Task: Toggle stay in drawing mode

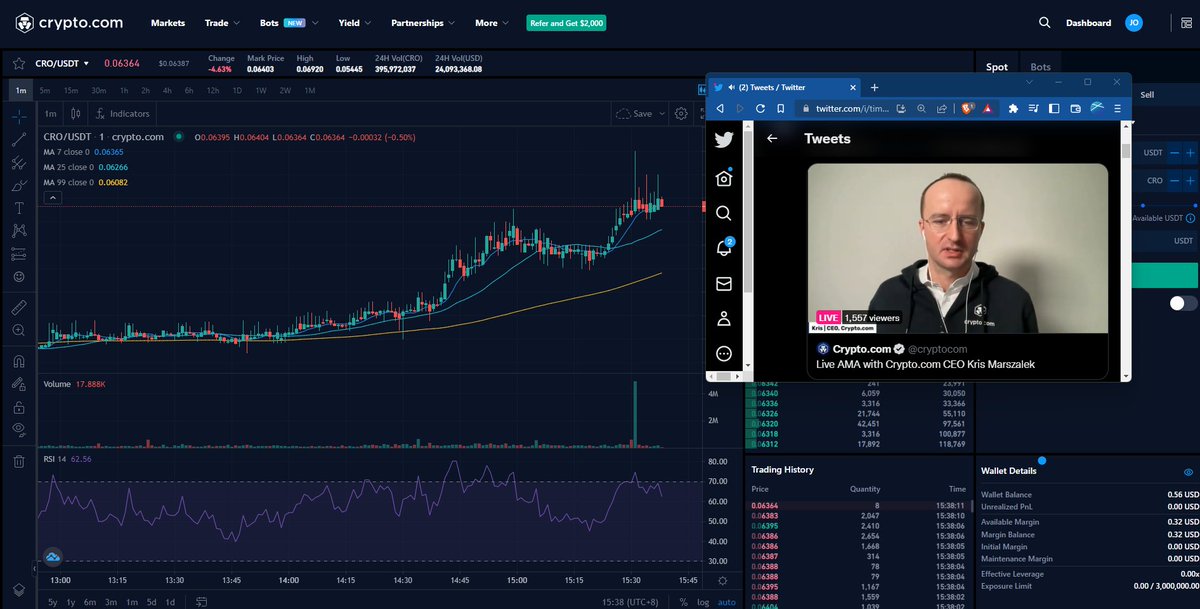Action: coord(18,384)
